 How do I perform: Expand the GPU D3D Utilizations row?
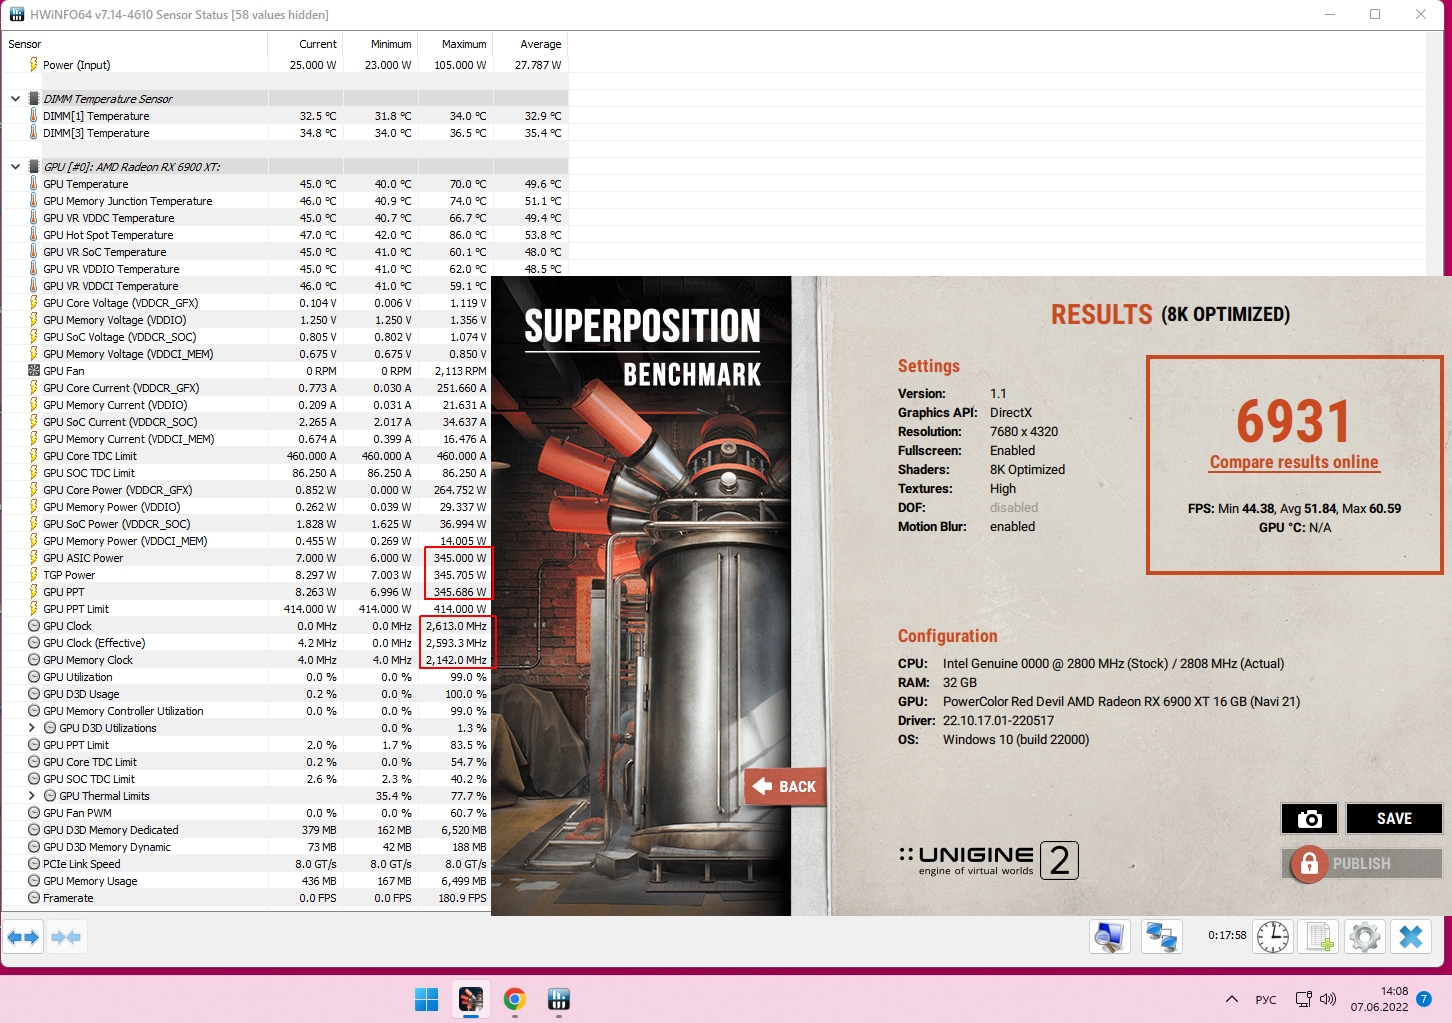coord(31,728)
